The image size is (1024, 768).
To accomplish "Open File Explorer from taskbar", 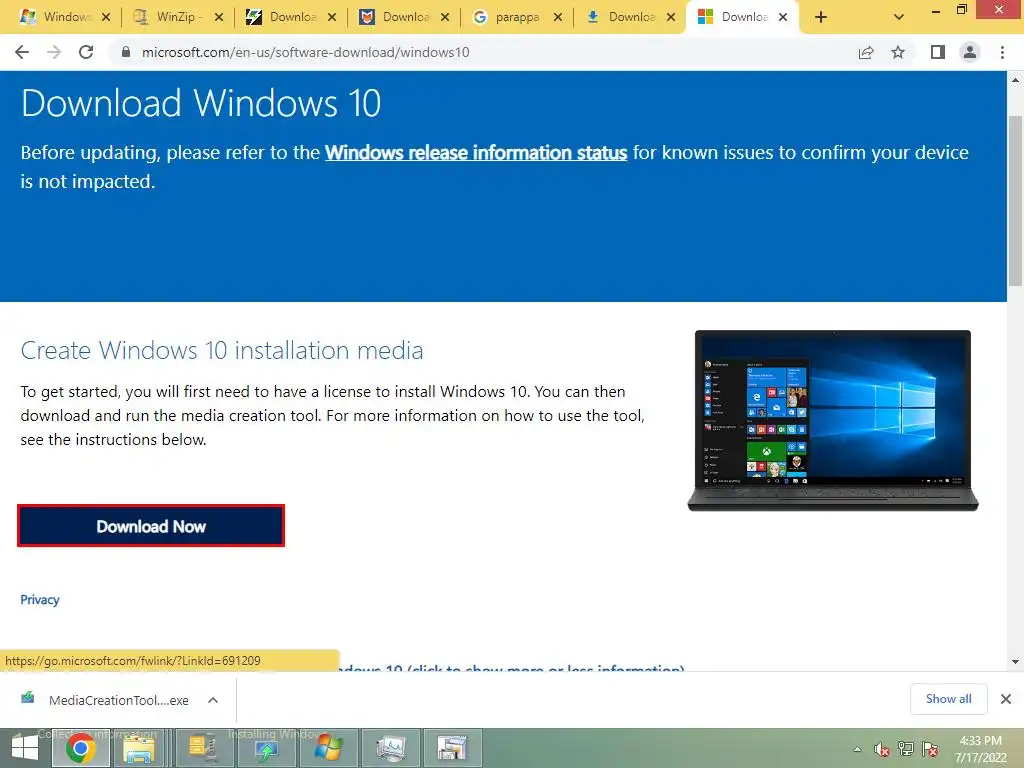I will (139, 748).
